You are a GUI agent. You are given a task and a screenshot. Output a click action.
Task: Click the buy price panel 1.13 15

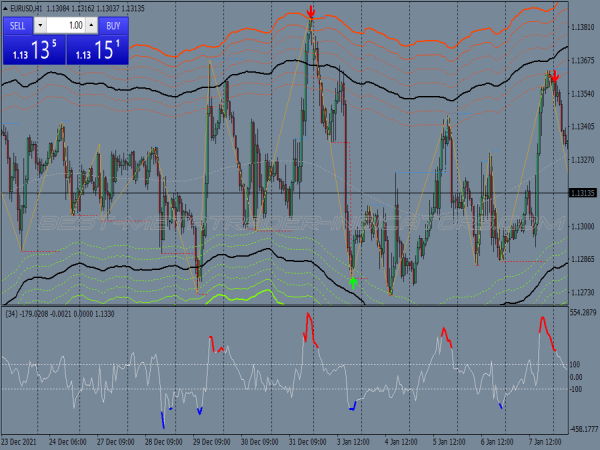98,50
